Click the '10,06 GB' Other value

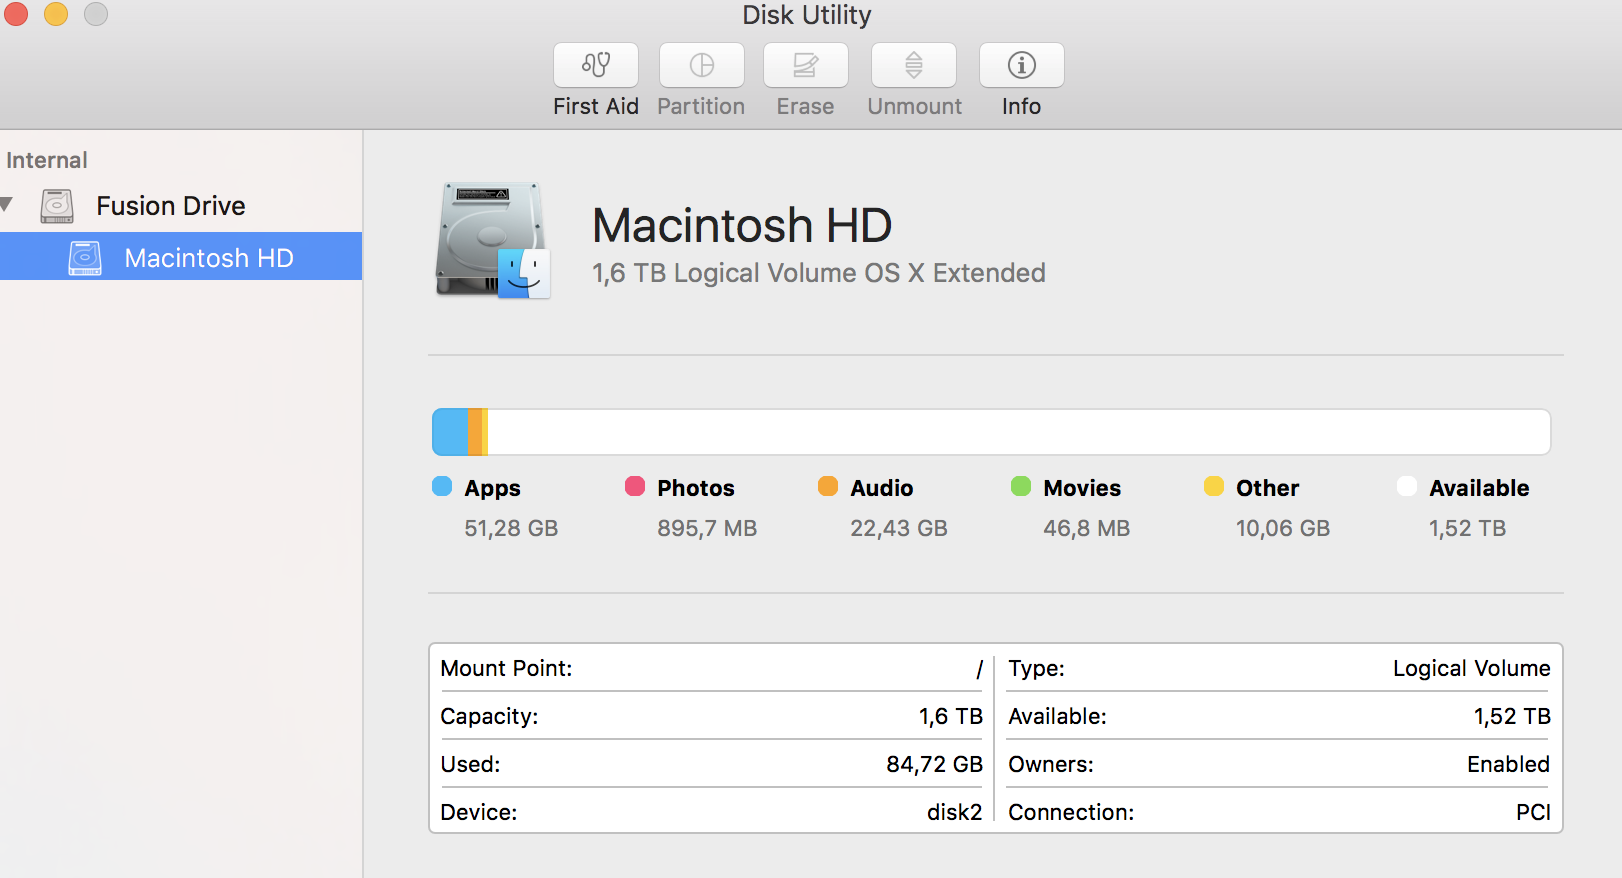click(1283, 528)
